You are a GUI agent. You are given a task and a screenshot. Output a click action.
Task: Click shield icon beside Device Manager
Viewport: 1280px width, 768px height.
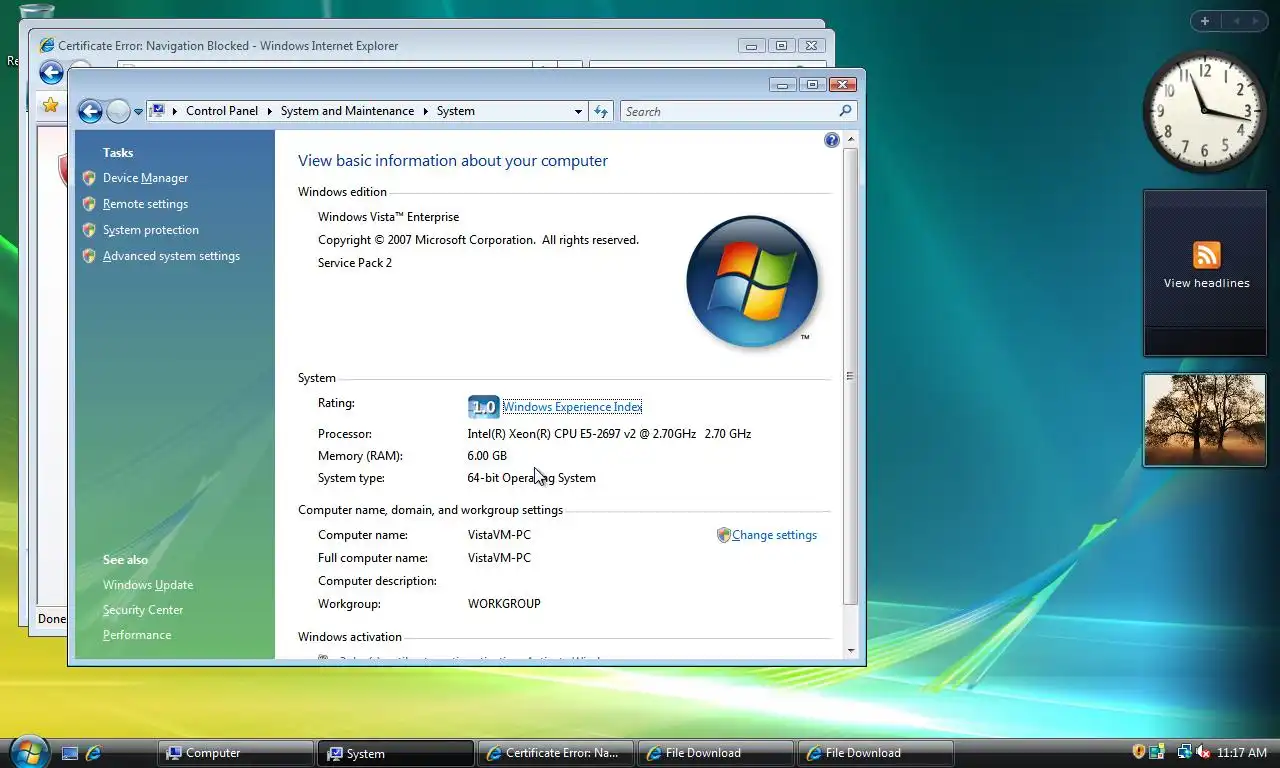(89, 178)
